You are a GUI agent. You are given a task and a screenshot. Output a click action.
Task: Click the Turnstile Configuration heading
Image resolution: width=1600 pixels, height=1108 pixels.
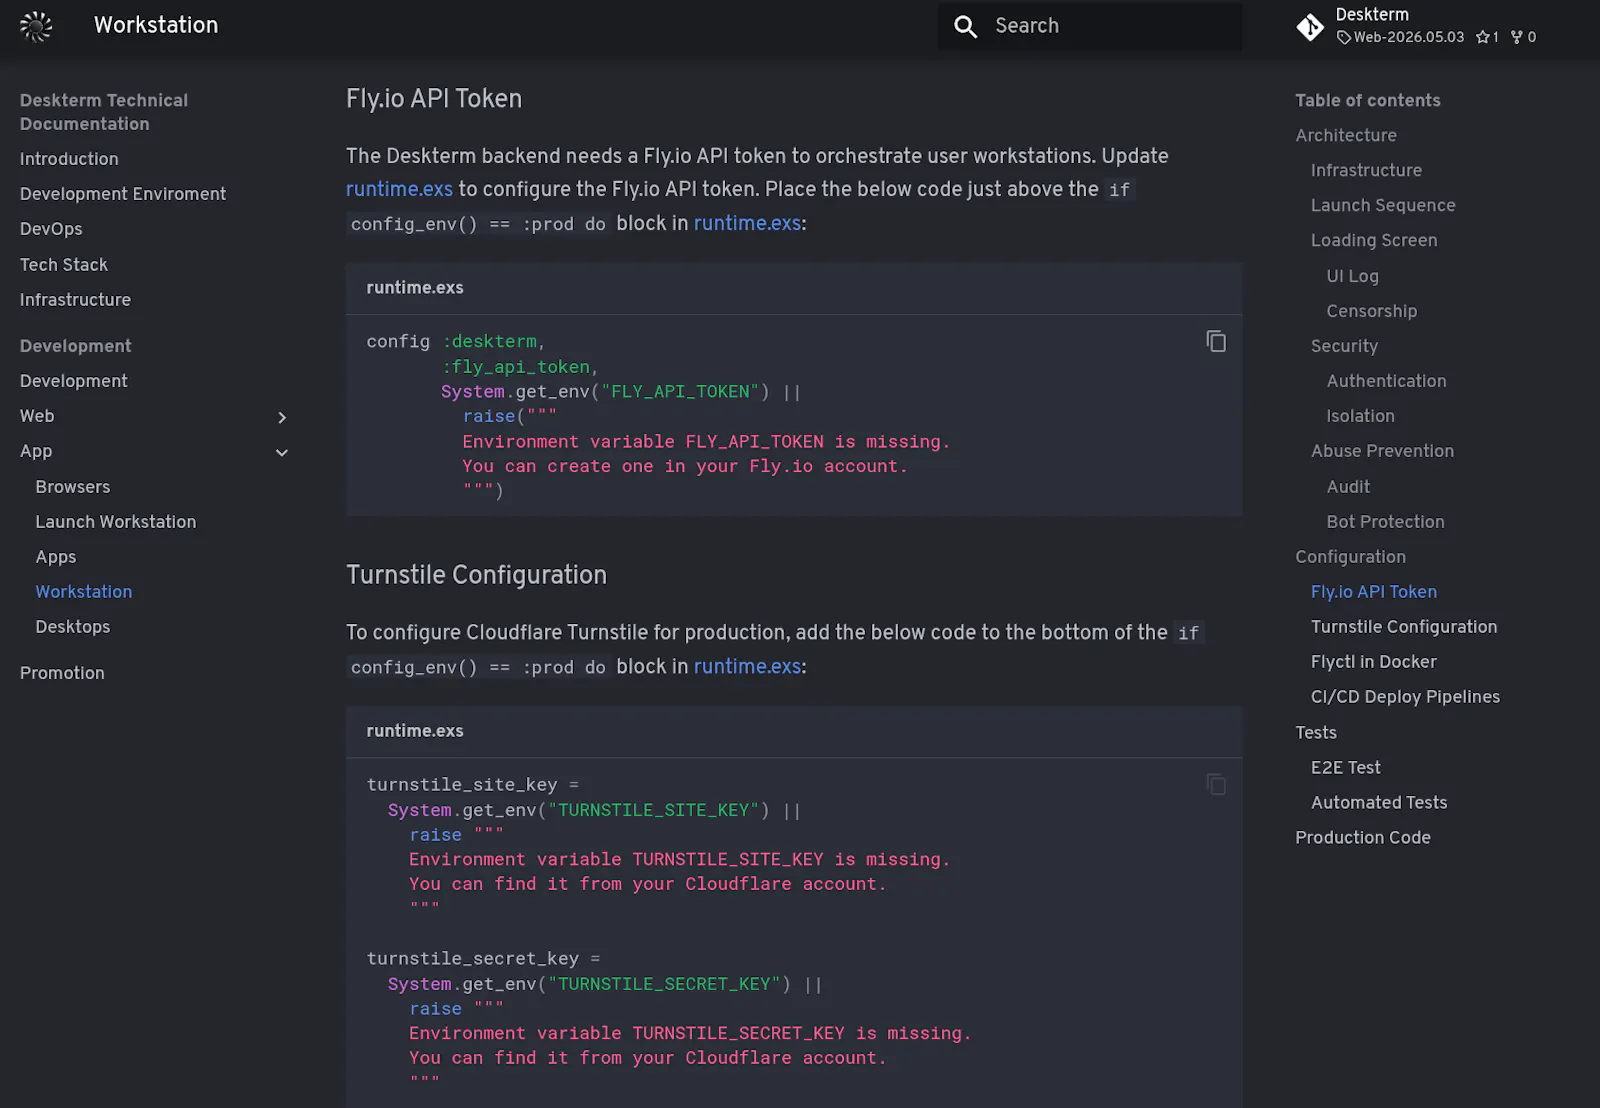[x=476, y=575]
